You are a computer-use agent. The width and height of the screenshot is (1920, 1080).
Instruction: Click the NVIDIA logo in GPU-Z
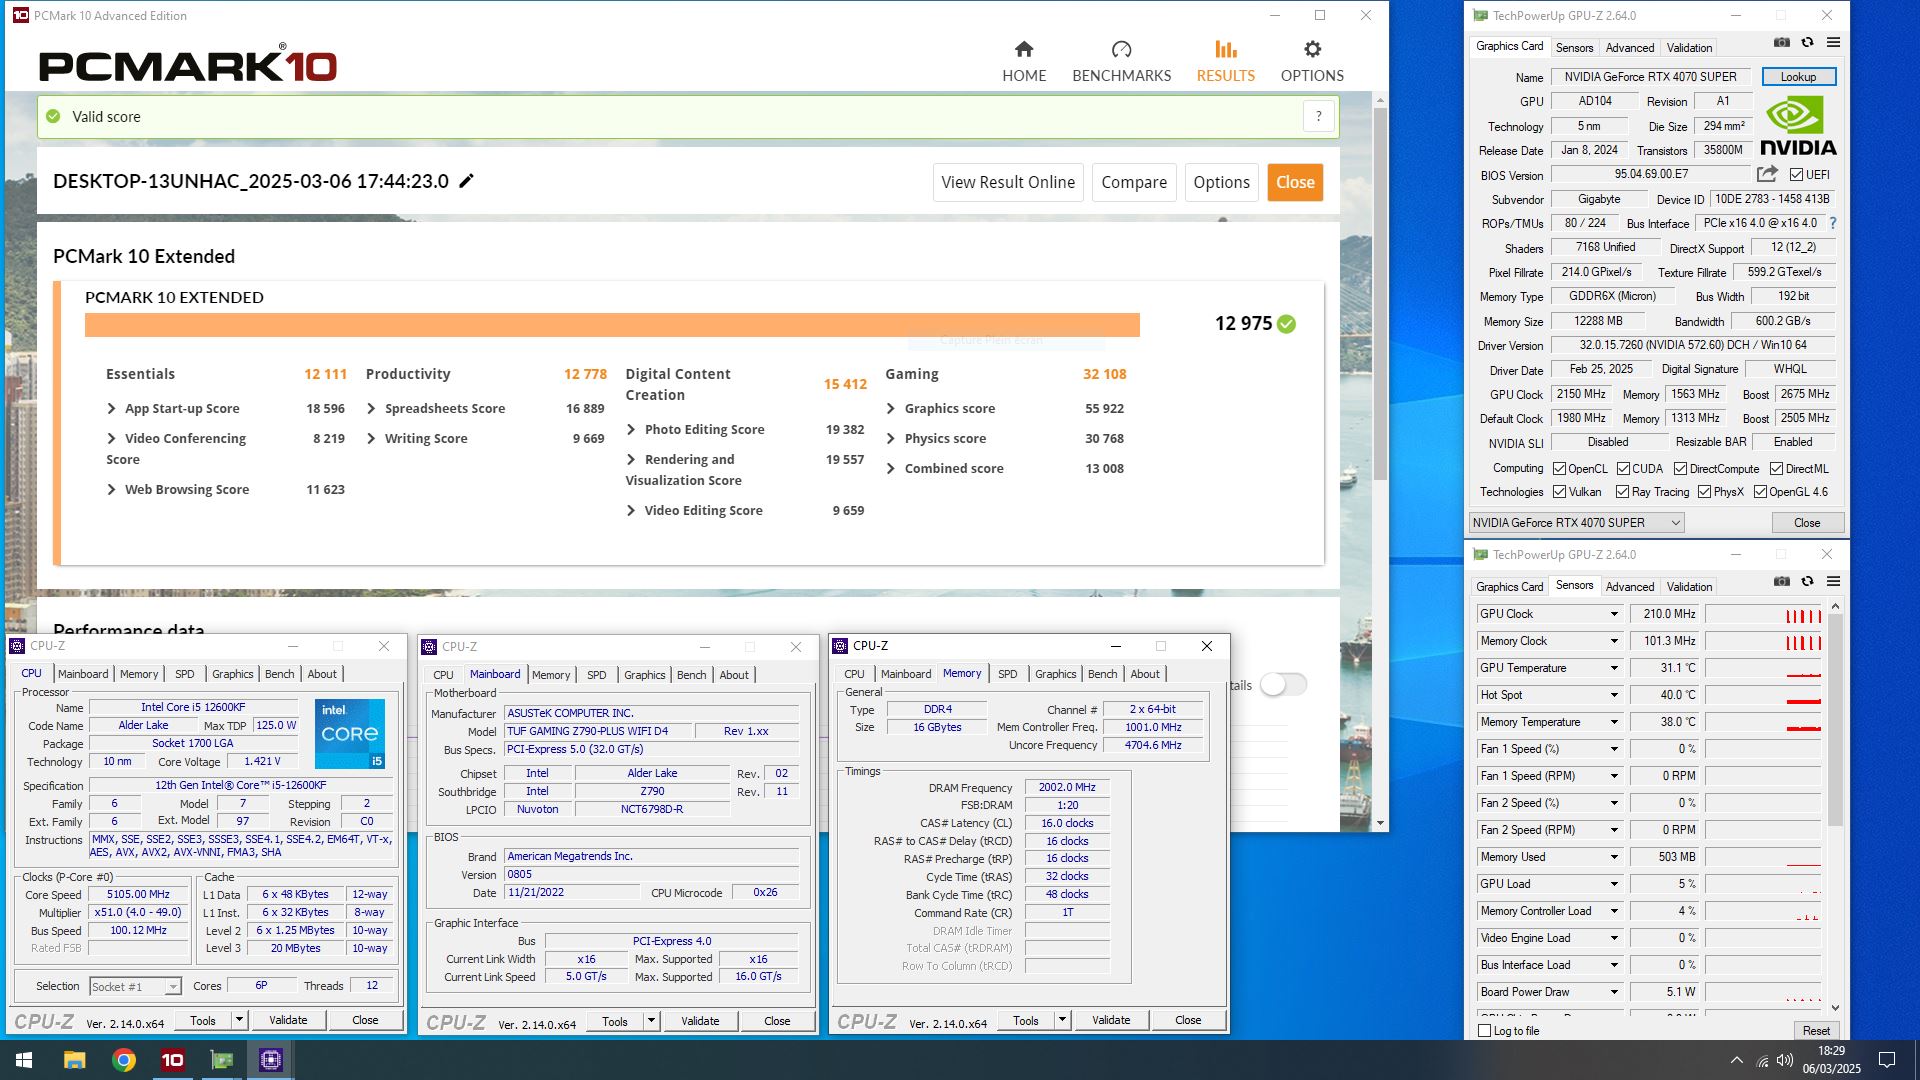[x=1798, y=126]
